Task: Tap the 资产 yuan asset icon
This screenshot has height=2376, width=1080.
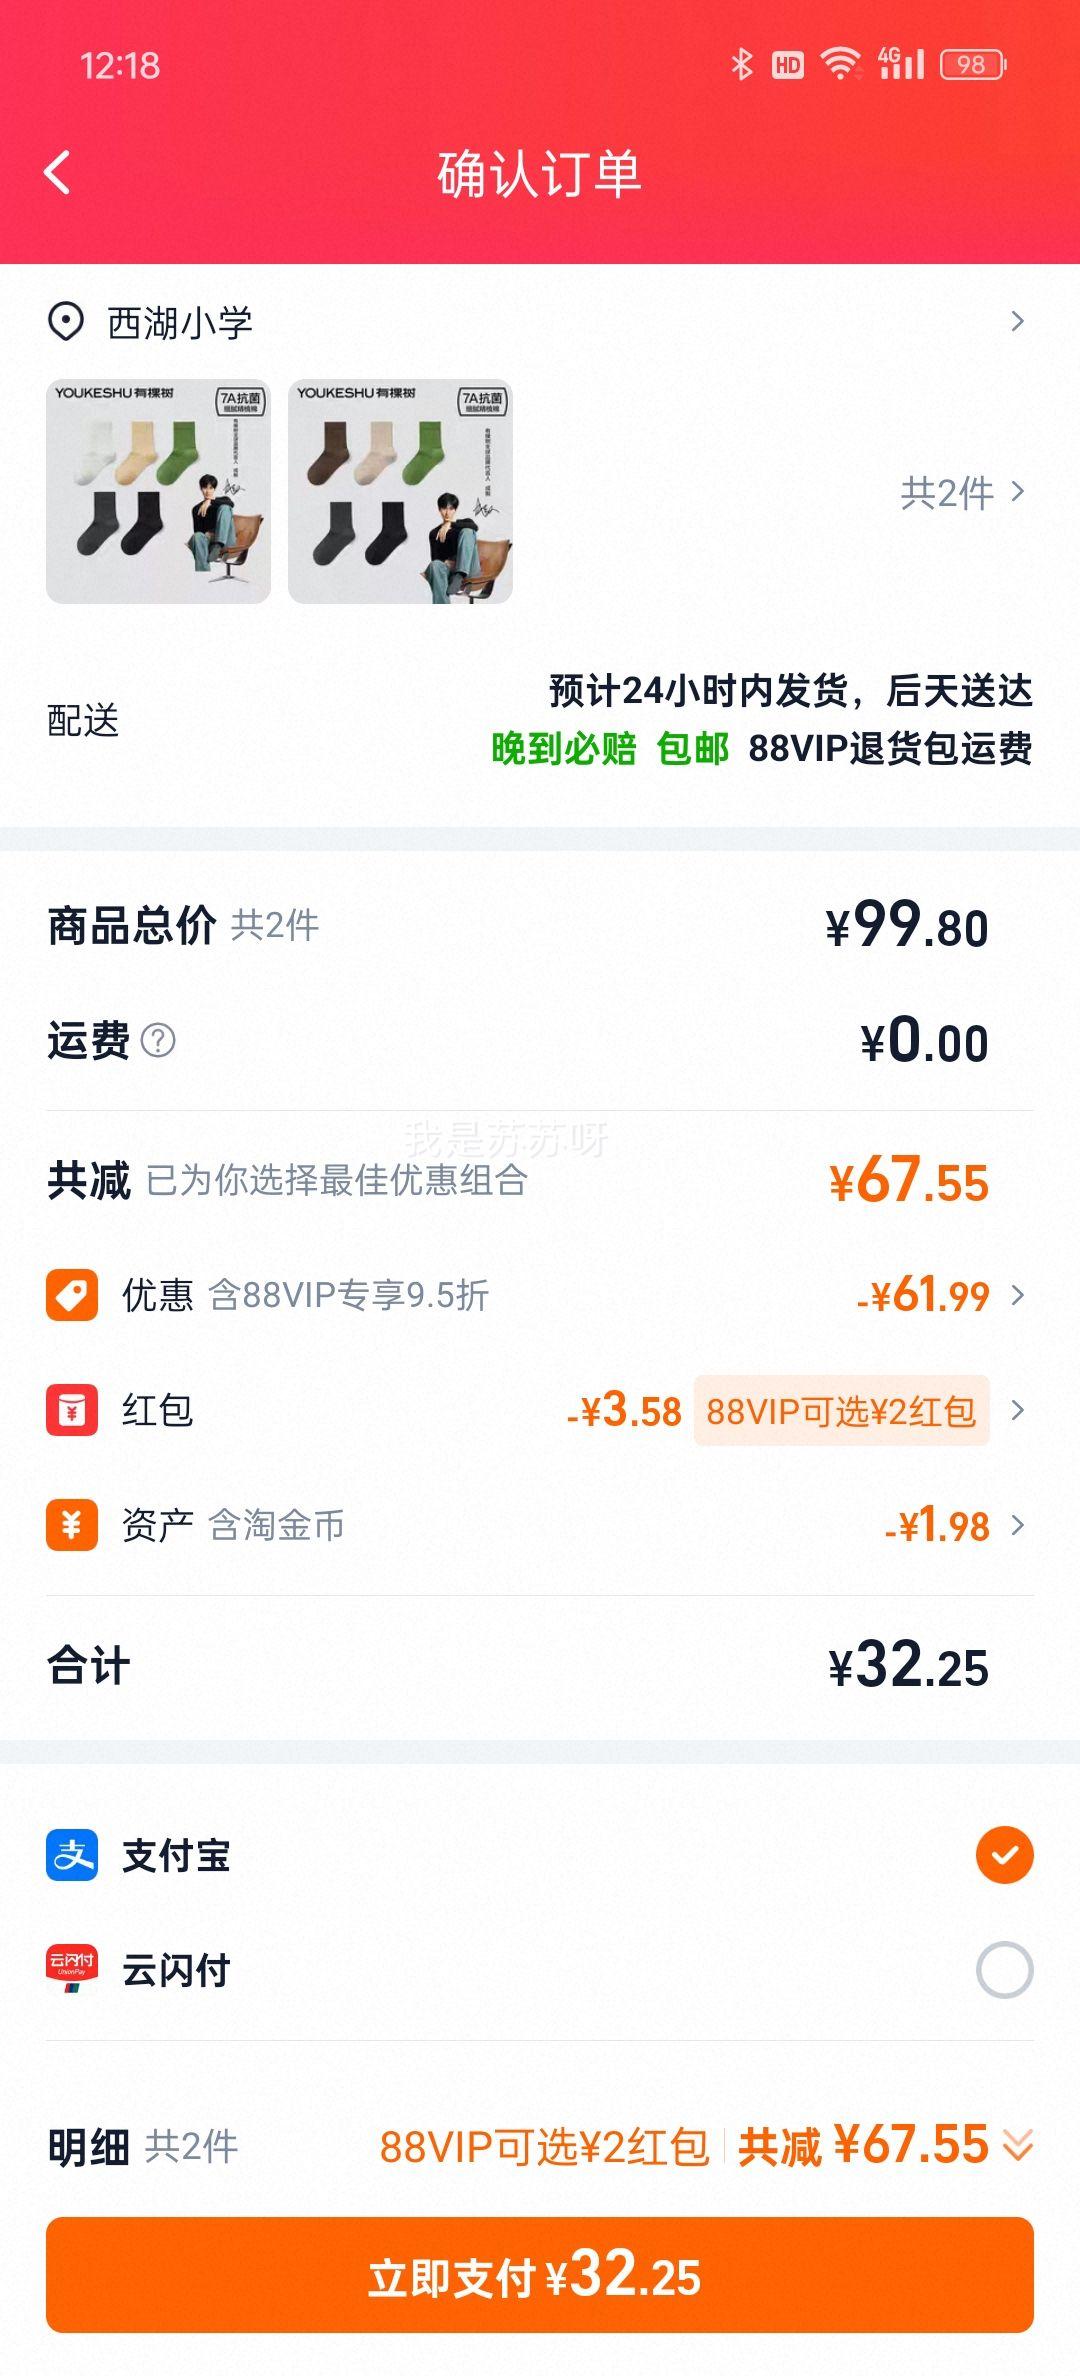Action: point(72,1525)
